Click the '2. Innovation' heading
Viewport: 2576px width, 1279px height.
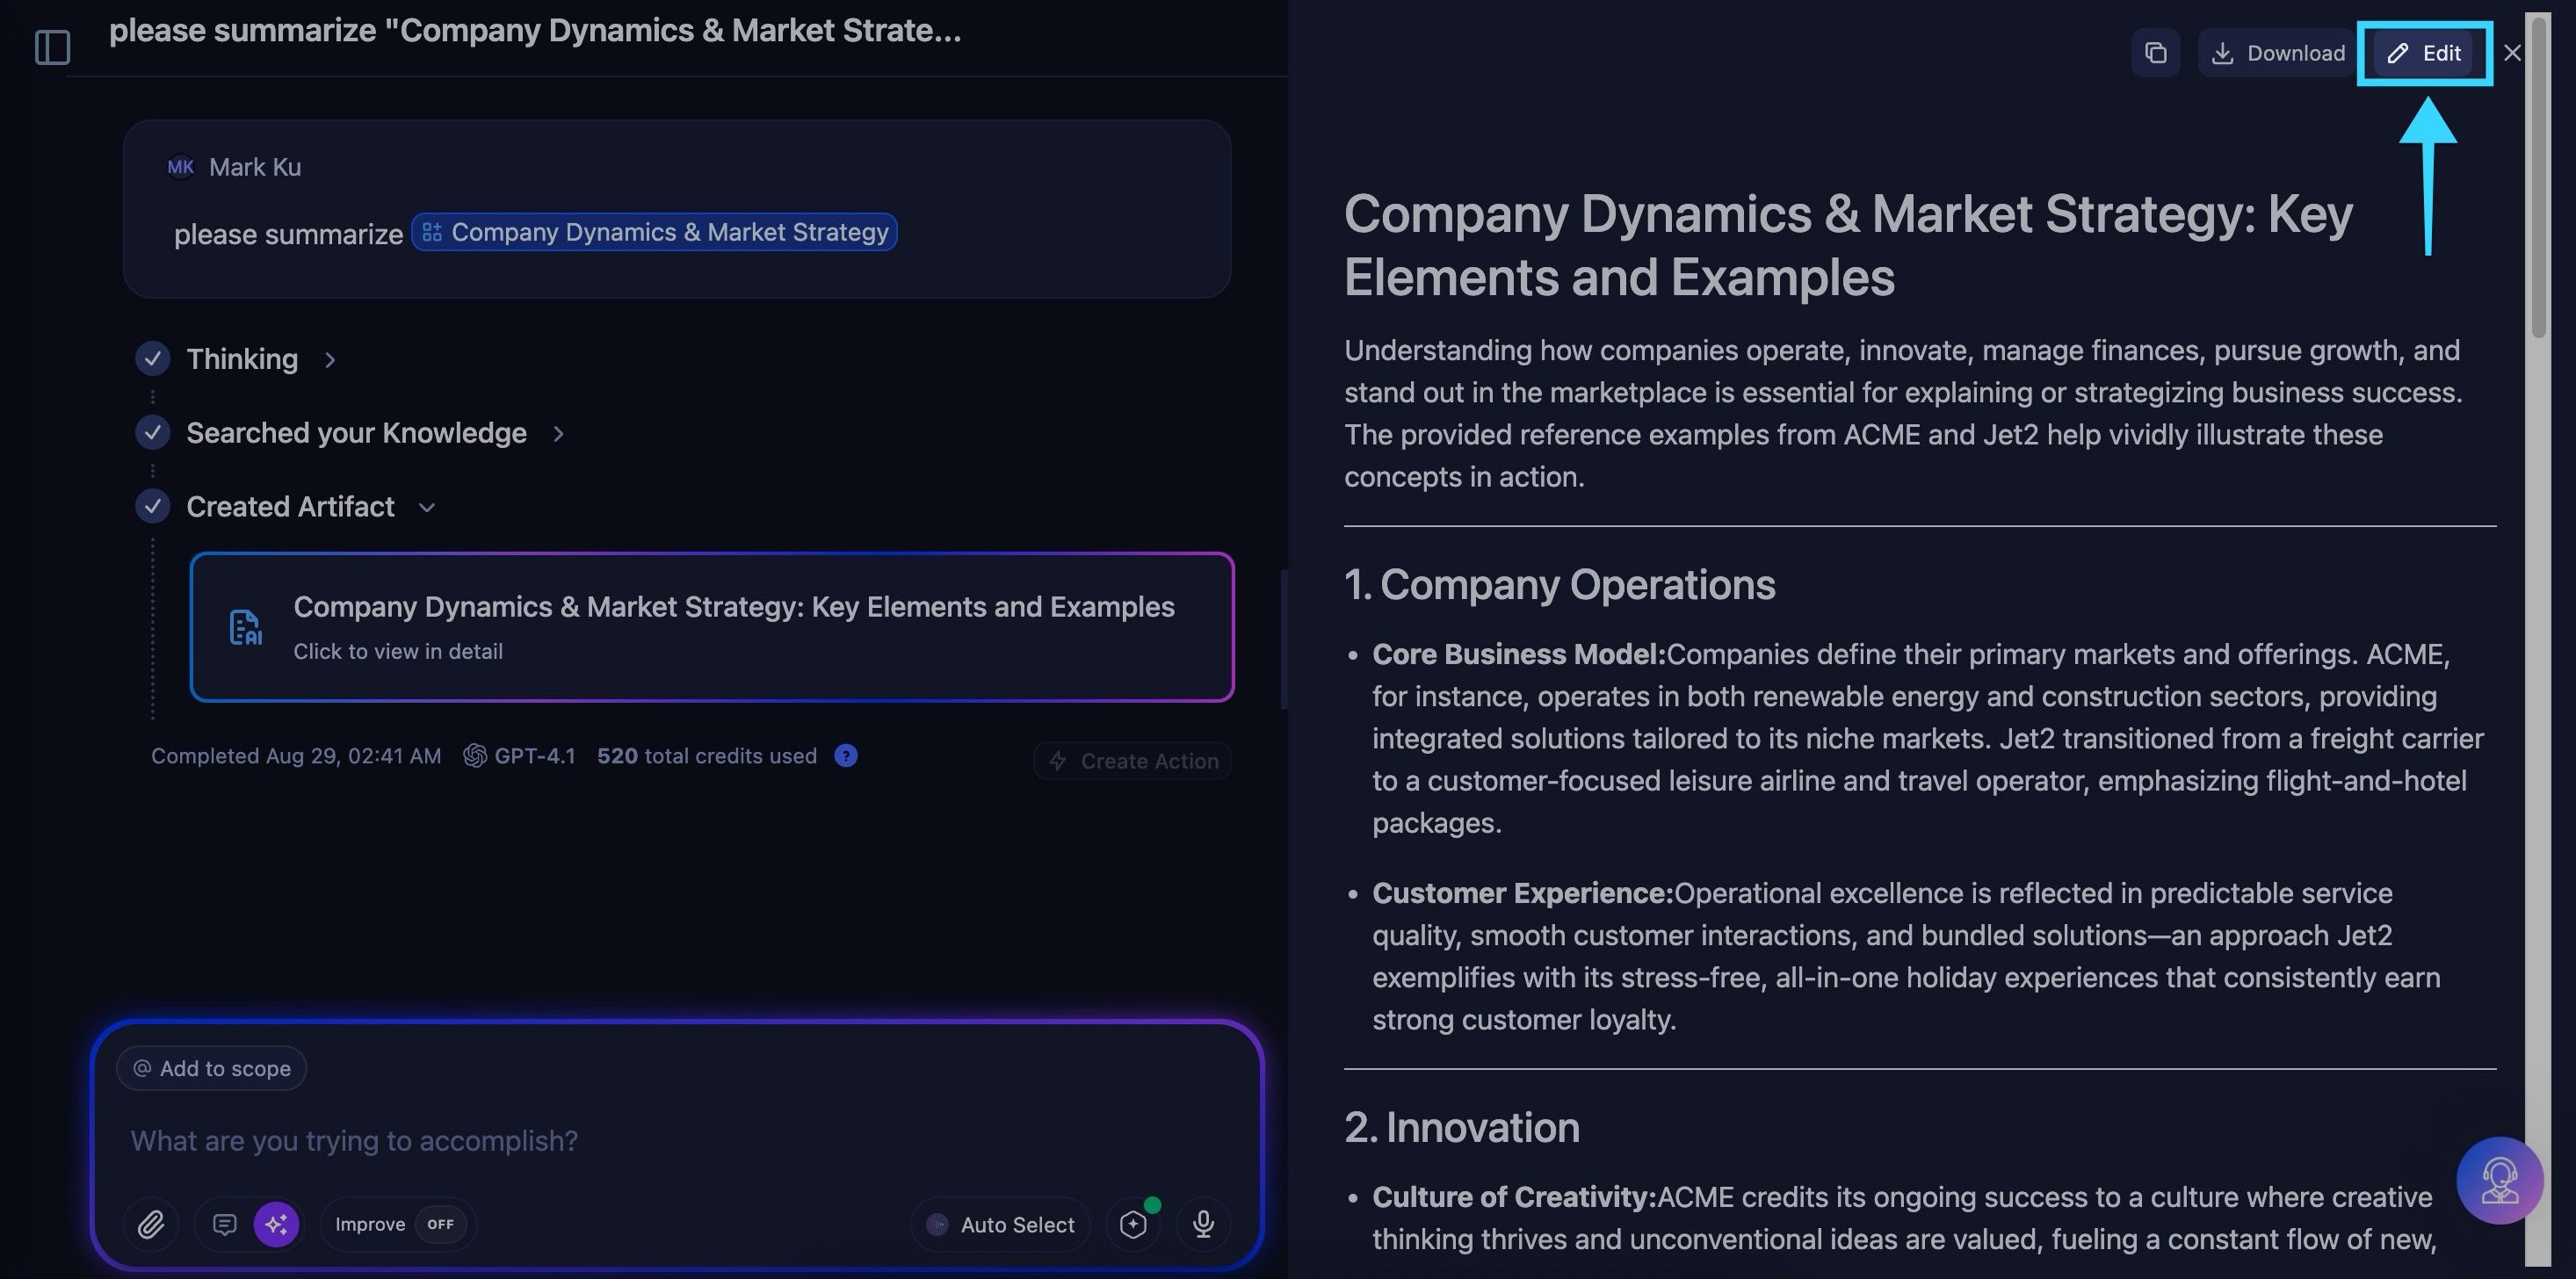[x=1462, y=1128]
